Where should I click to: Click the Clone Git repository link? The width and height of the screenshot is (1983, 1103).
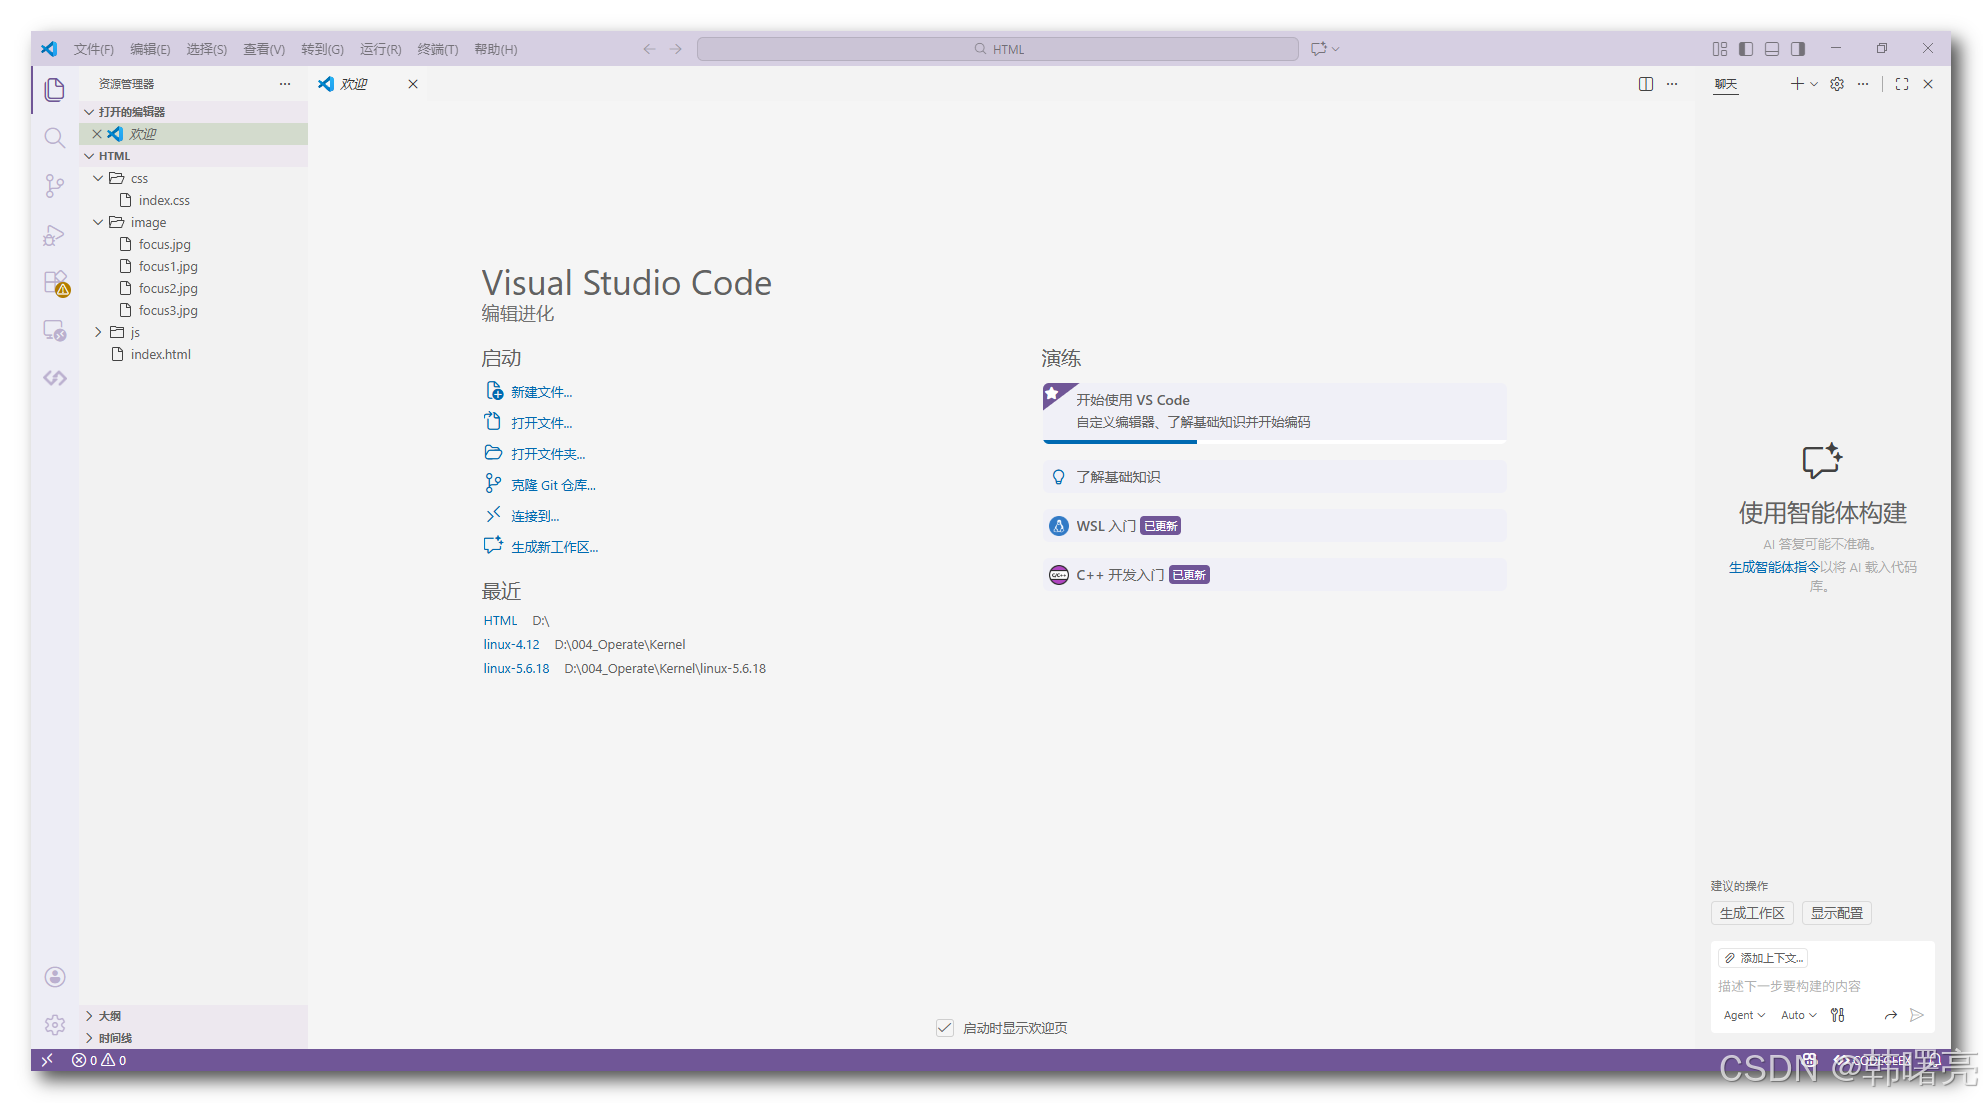click(x=552, y=485)
